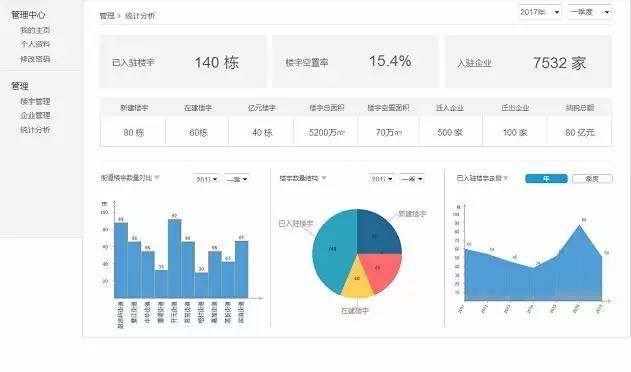The width and height of the screenshot is (631, 372).
Task: Switch trend chart to 年 view
Action: (546, 178)
